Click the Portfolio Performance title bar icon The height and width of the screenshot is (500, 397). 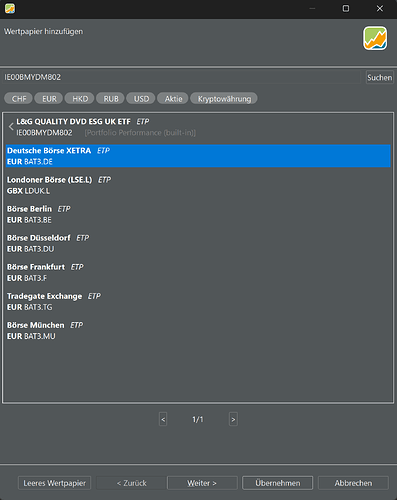pos(10,8)
